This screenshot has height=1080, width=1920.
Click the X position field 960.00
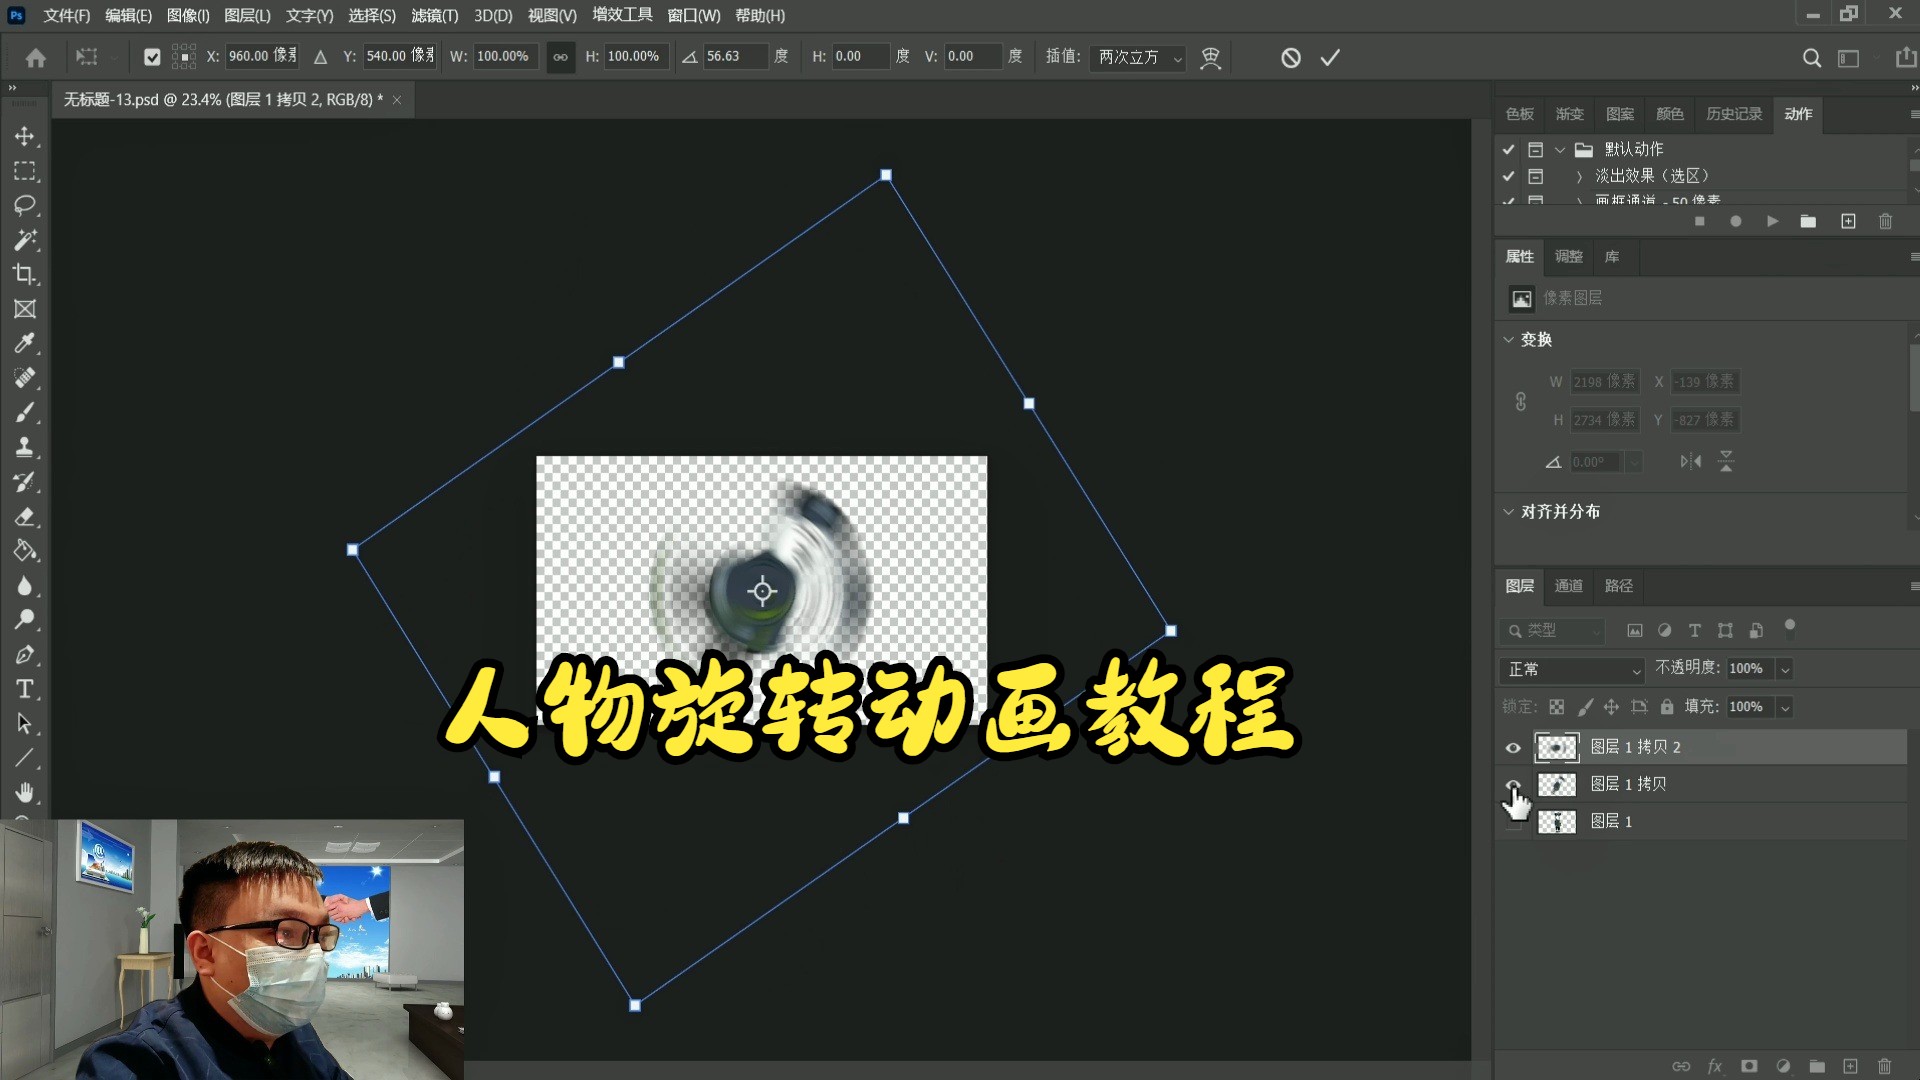tap(262, 57)
